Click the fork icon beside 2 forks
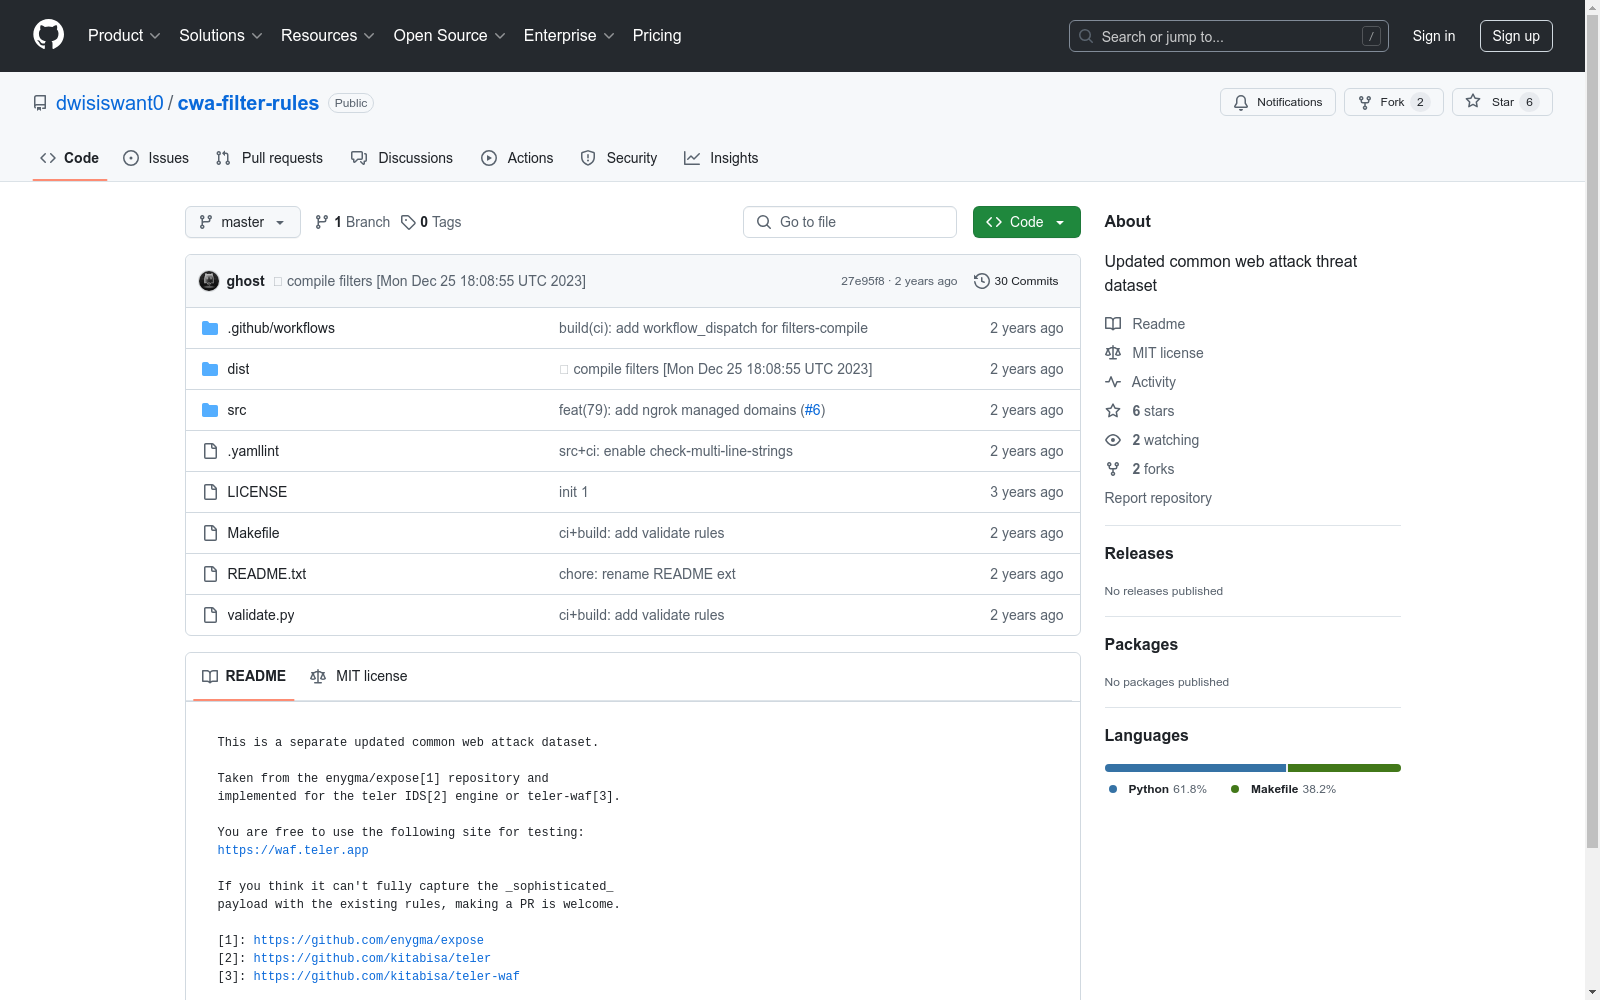Image resolution: width=1600 pixels, height=1000 pixels. (x=1113, y=469)
